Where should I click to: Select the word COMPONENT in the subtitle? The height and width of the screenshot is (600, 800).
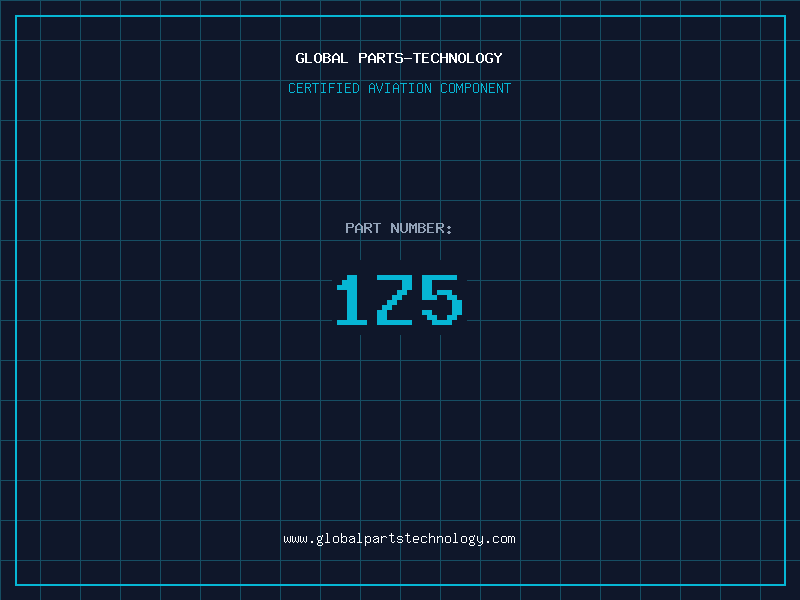[476, 89]
